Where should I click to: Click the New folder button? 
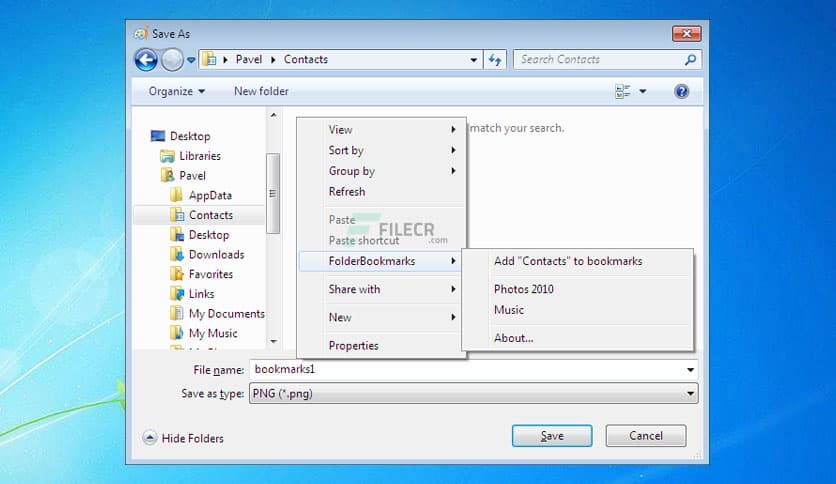tap(261, 91)
